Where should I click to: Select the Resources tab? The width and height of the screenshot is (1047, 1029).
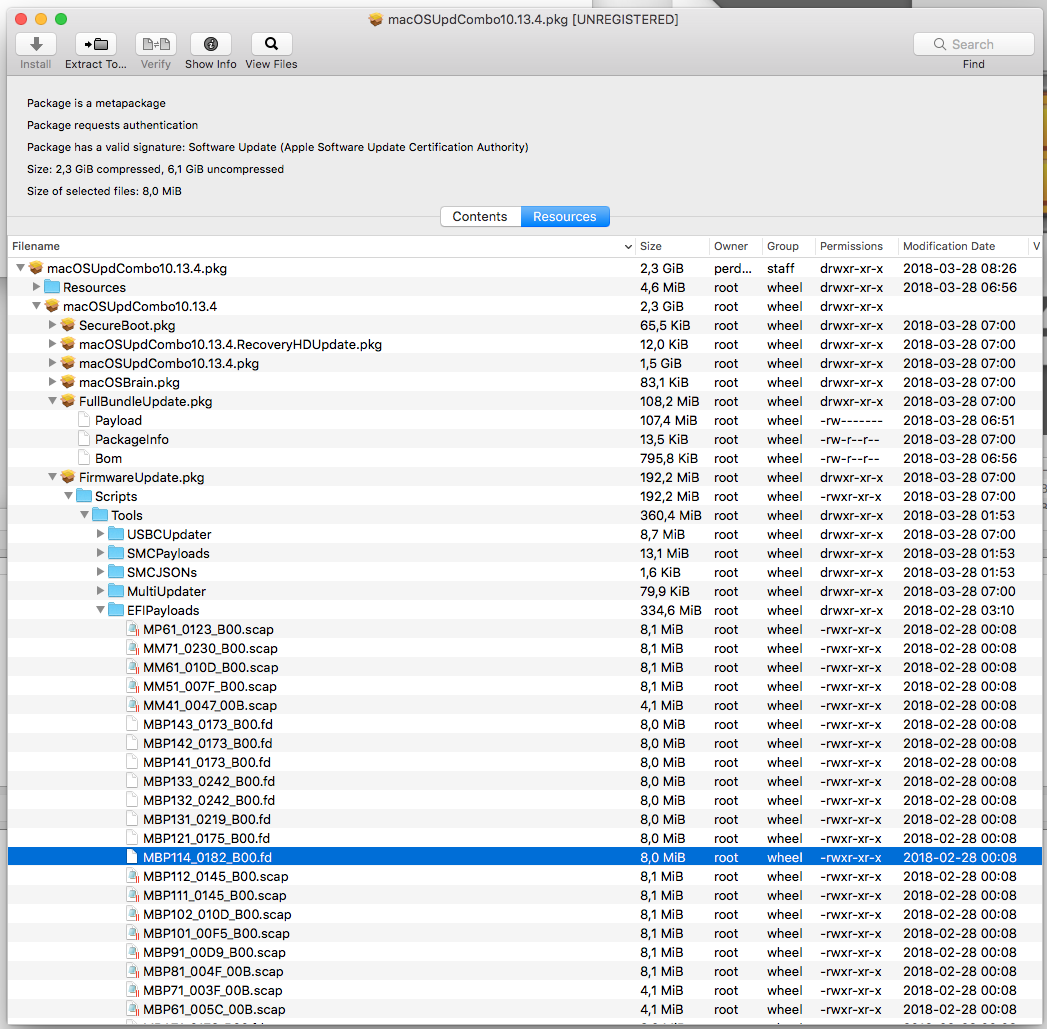click(565, 216)
